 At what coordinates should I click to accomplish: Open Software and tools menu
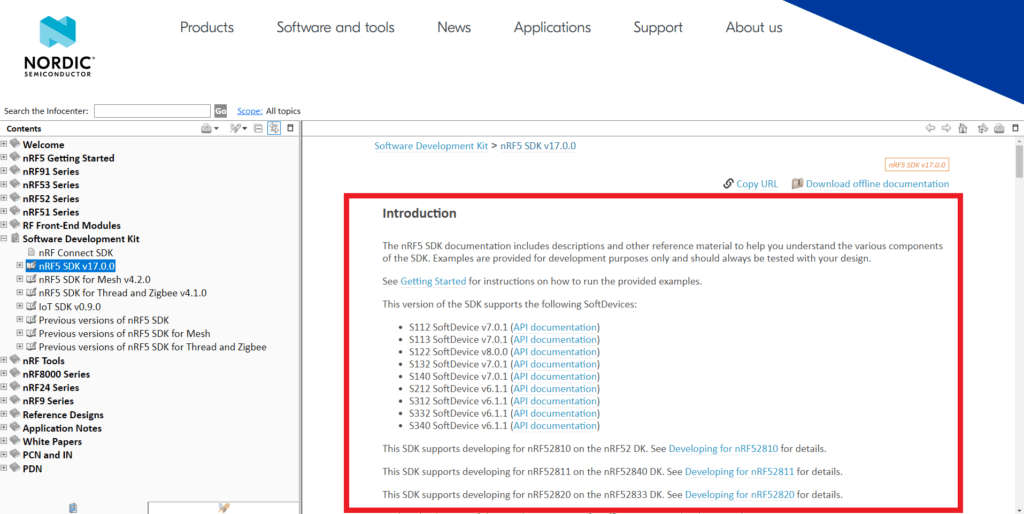pyautogui.click(x=336, y=27)
